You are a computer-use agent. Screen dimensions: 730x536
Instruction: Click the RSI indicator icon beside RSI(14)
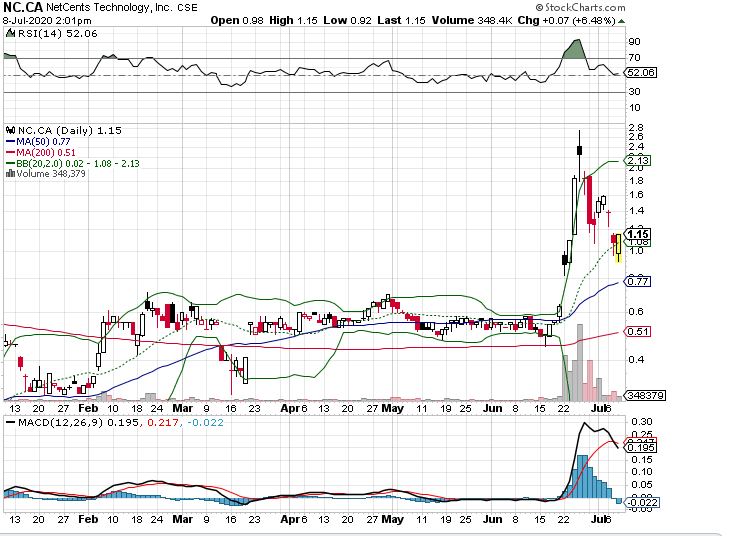pos(10,34)
